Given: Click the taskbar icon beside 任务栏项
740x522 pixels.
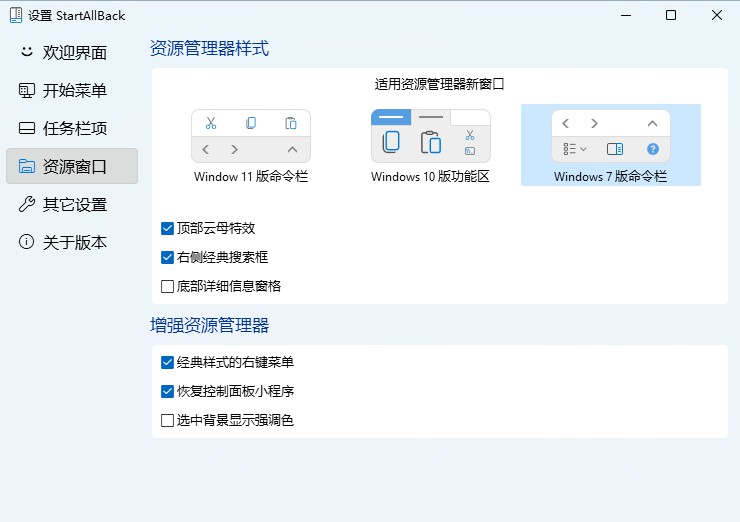Looking at the screenshot, I should click(x=26, y=128).
